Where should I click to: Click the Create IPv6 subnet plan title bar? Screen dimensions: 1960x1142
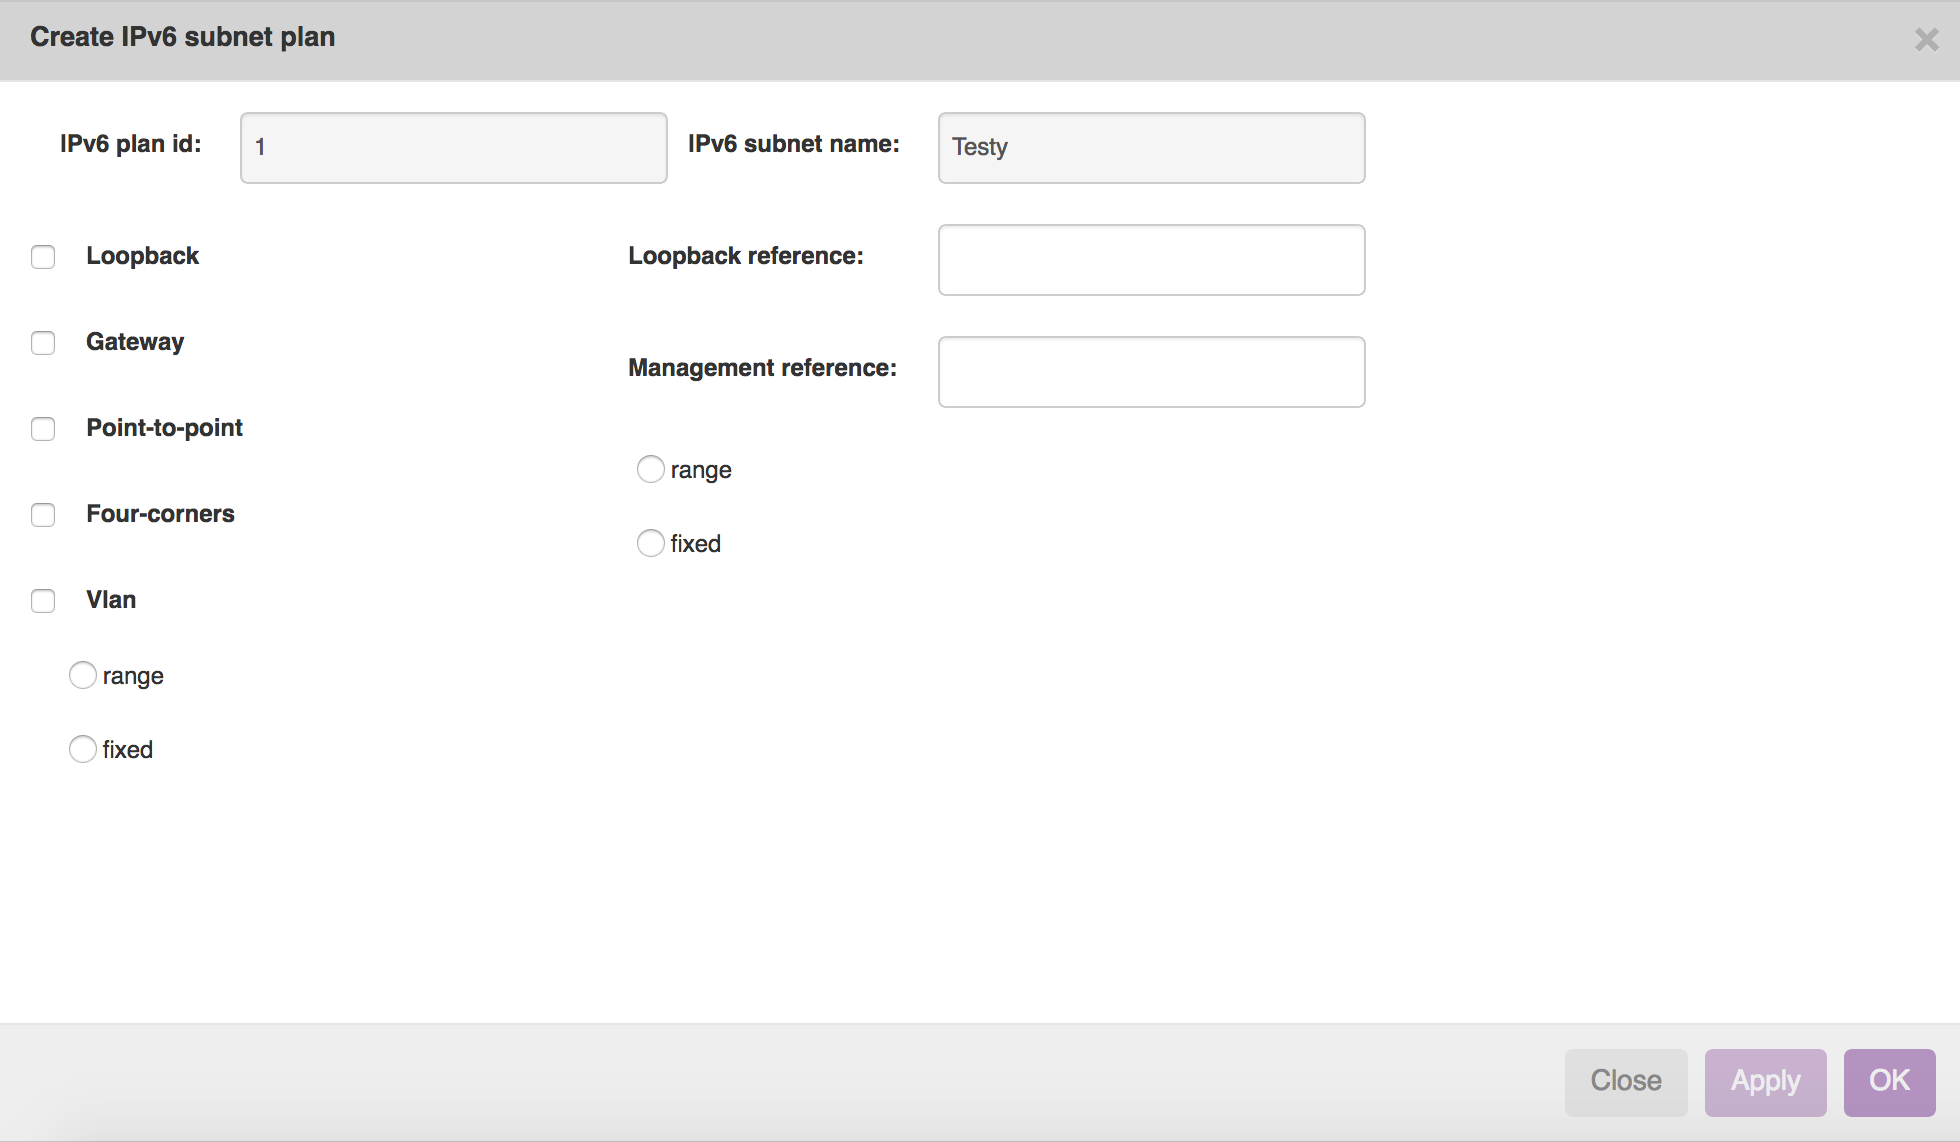click(x=183, y=37)
